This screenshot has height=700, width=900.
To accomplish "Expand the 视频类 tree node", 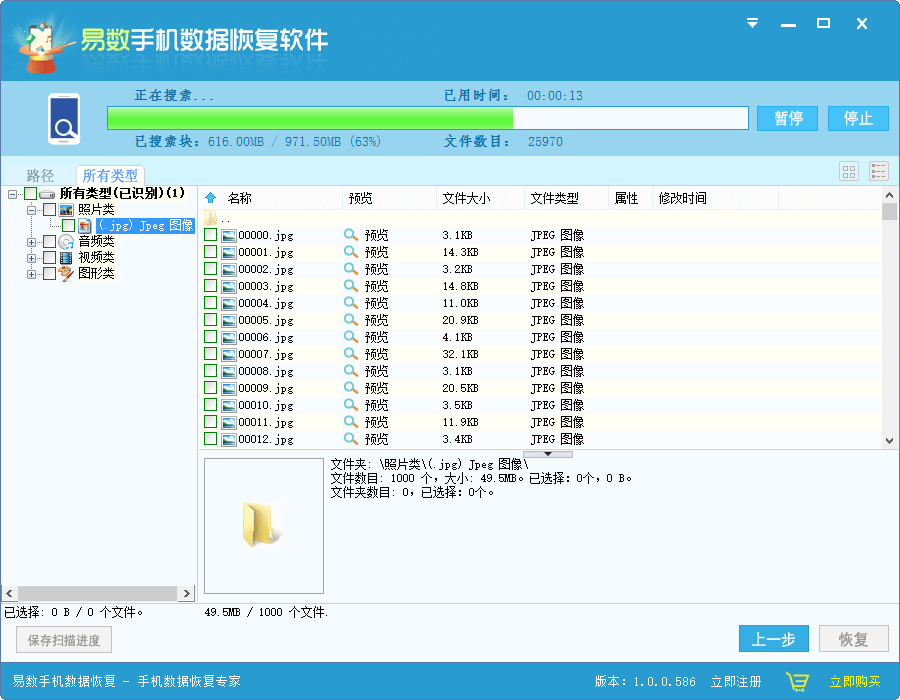I will click(x=31, y=258).
